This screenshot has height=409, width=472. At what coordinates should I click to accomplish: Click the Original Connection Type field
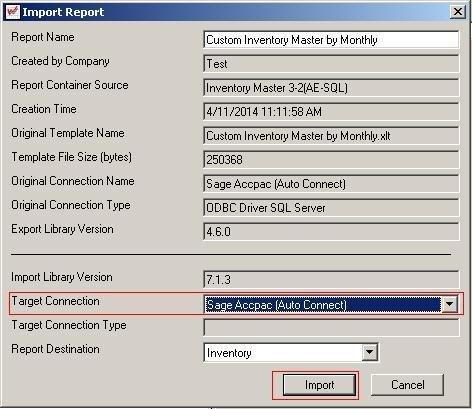pos(331,208)
